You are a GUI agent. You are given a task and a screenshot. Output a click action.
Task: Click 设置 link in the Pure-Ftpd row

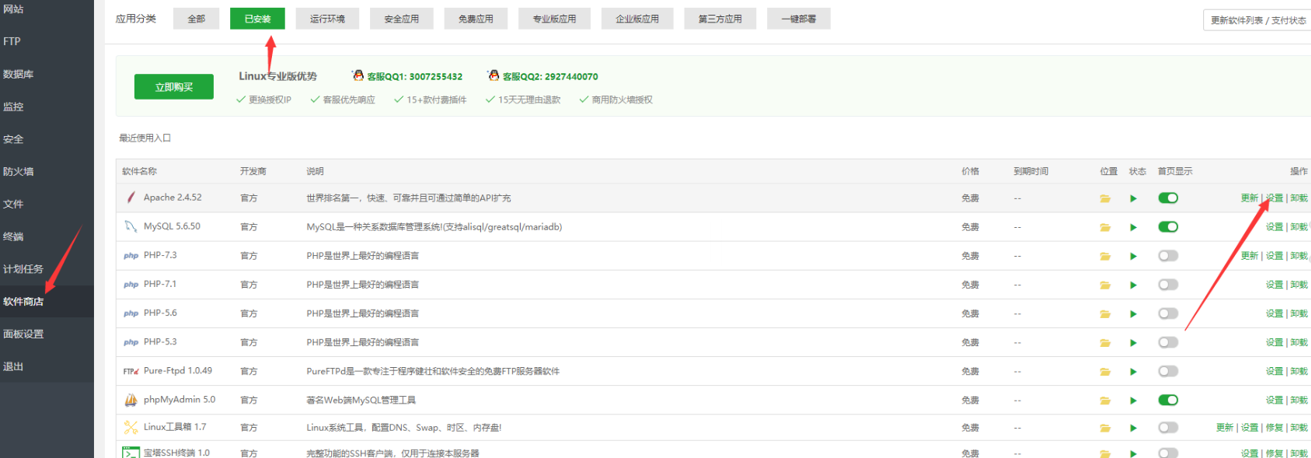(x=1274, y=371)
